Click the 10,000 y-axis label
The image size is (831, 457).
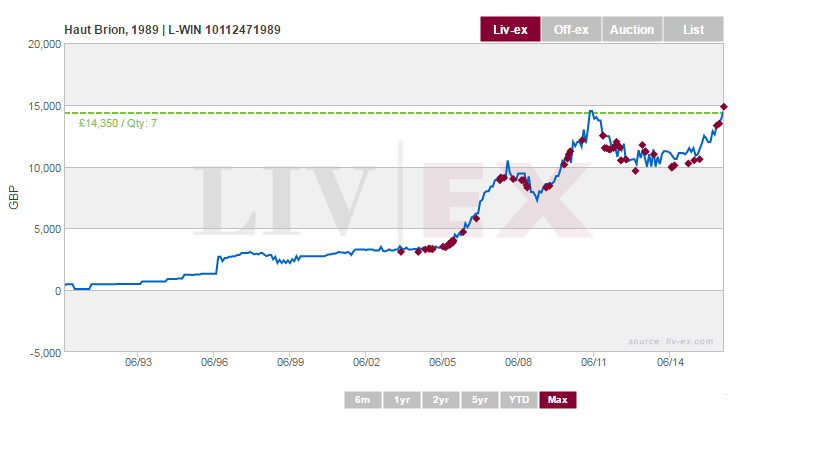click(x=45, y=168)
